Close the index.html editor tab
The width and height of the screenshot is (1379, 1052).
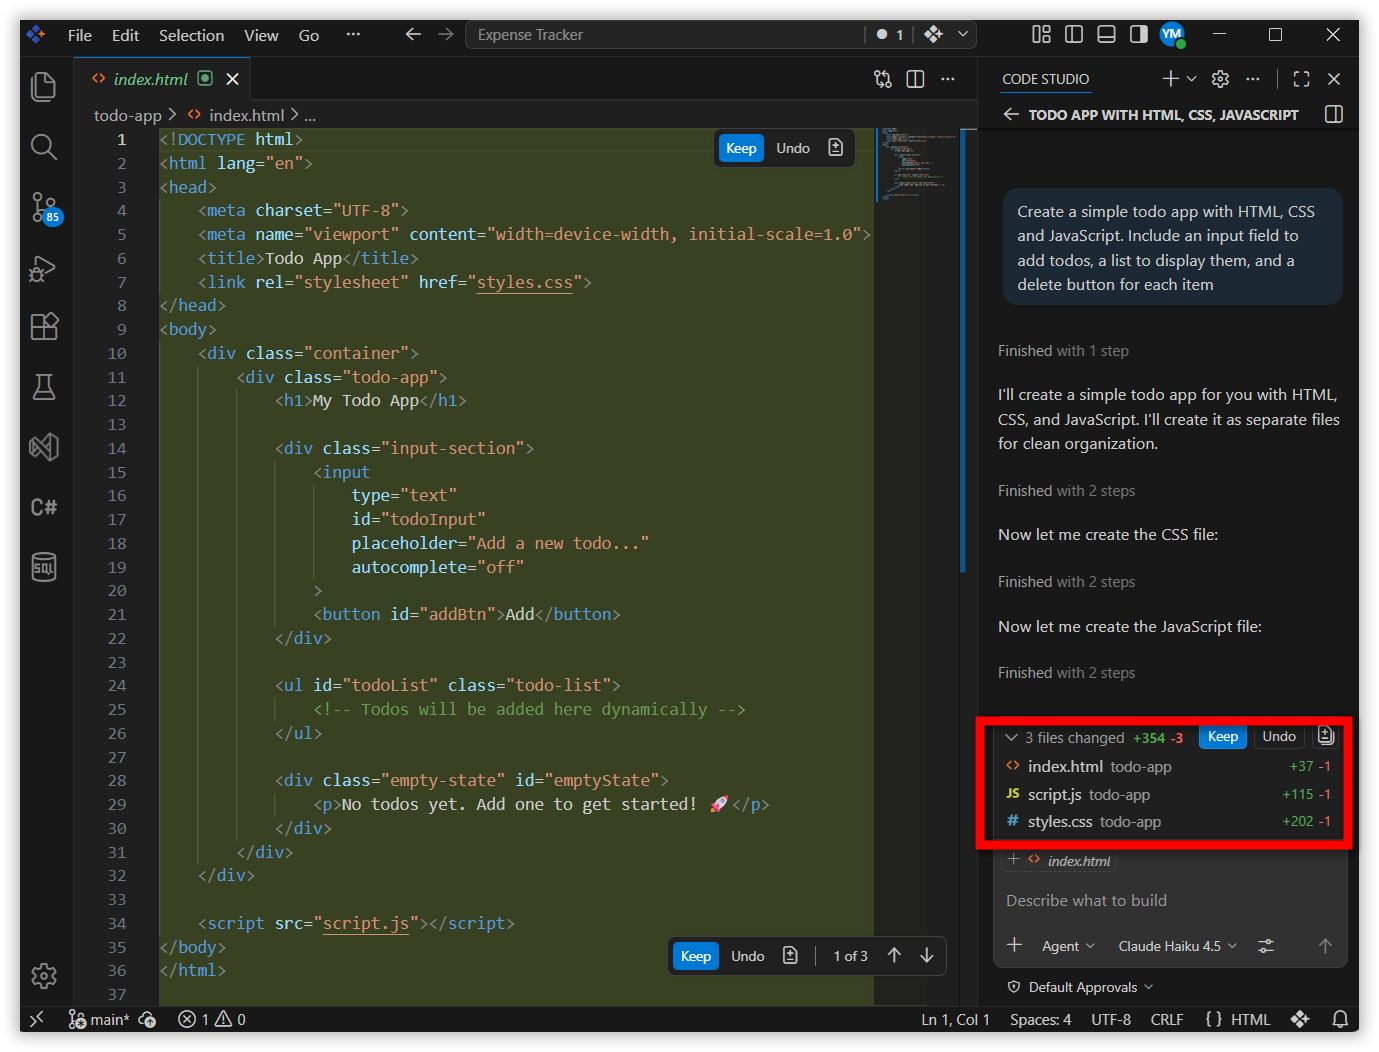click(233, 79)
